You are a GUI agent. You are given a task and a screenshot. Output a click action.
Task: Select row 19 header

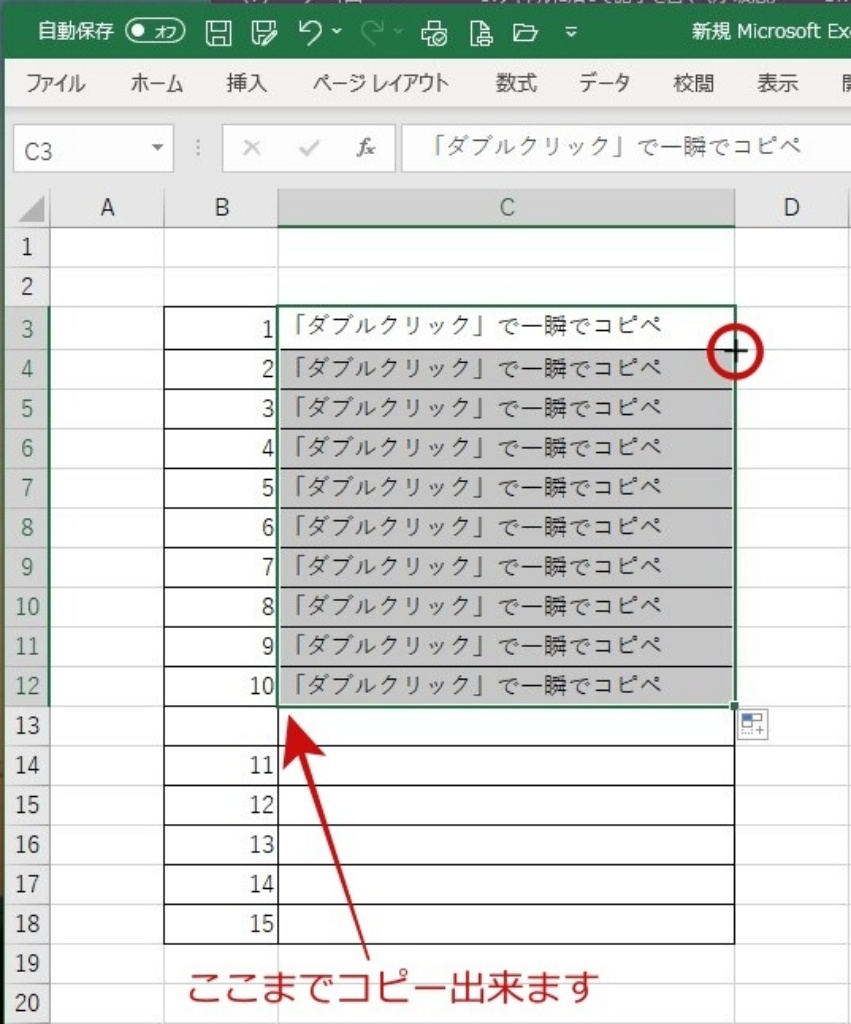(27, 963)
